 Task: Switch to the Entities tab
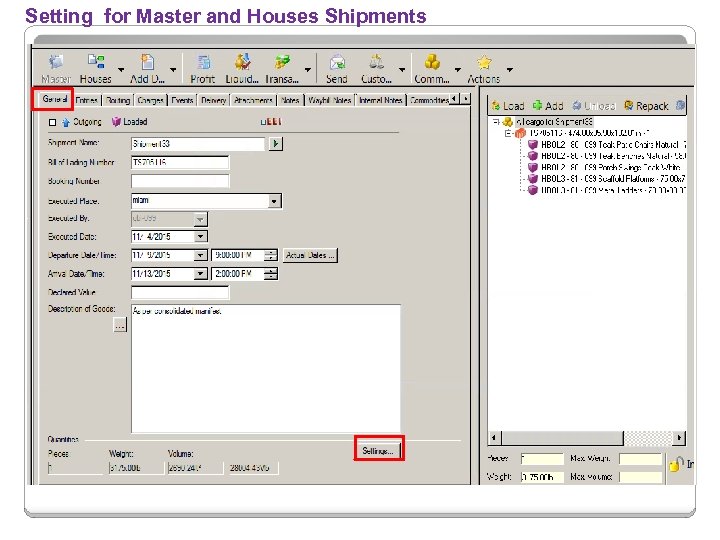pos(86,100)
